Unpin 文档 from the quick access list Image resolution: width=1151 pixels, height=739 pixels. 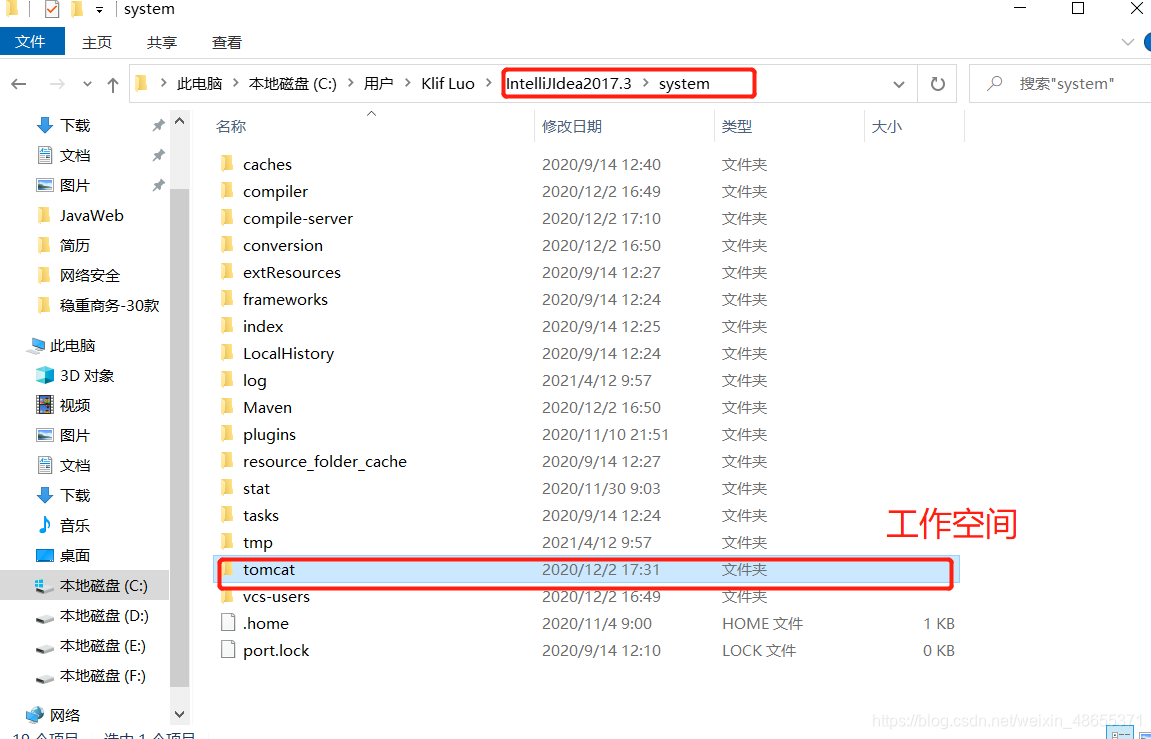[x=157, y=155]
